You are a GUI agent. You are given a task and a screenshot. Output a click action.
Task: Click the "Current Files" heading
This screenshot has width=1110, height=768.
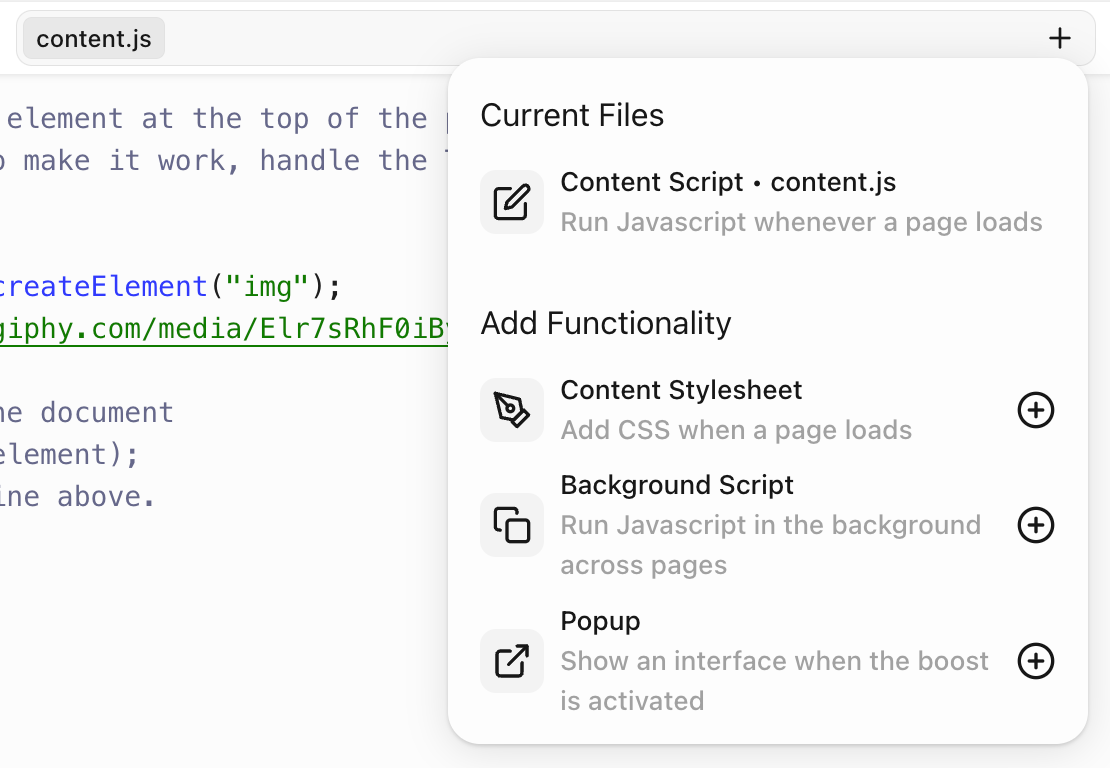572,115
